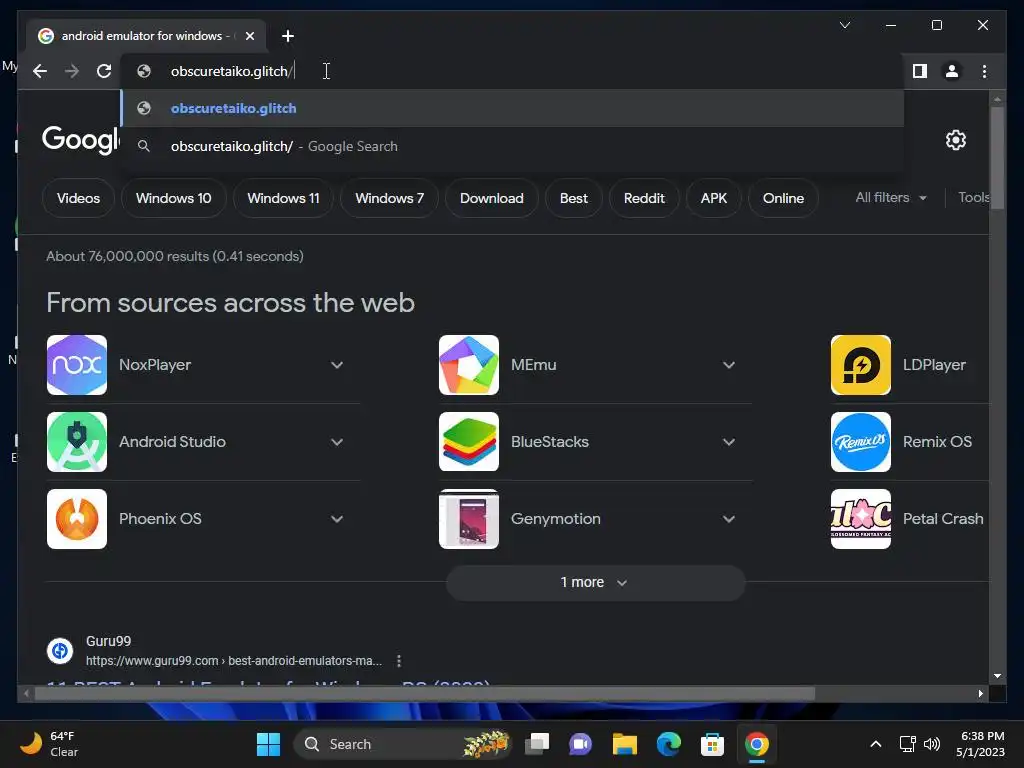The width and height of the screenshot is (1024, 768).
Task: Select the Reddit filter chip
Action: pos(644,199)
